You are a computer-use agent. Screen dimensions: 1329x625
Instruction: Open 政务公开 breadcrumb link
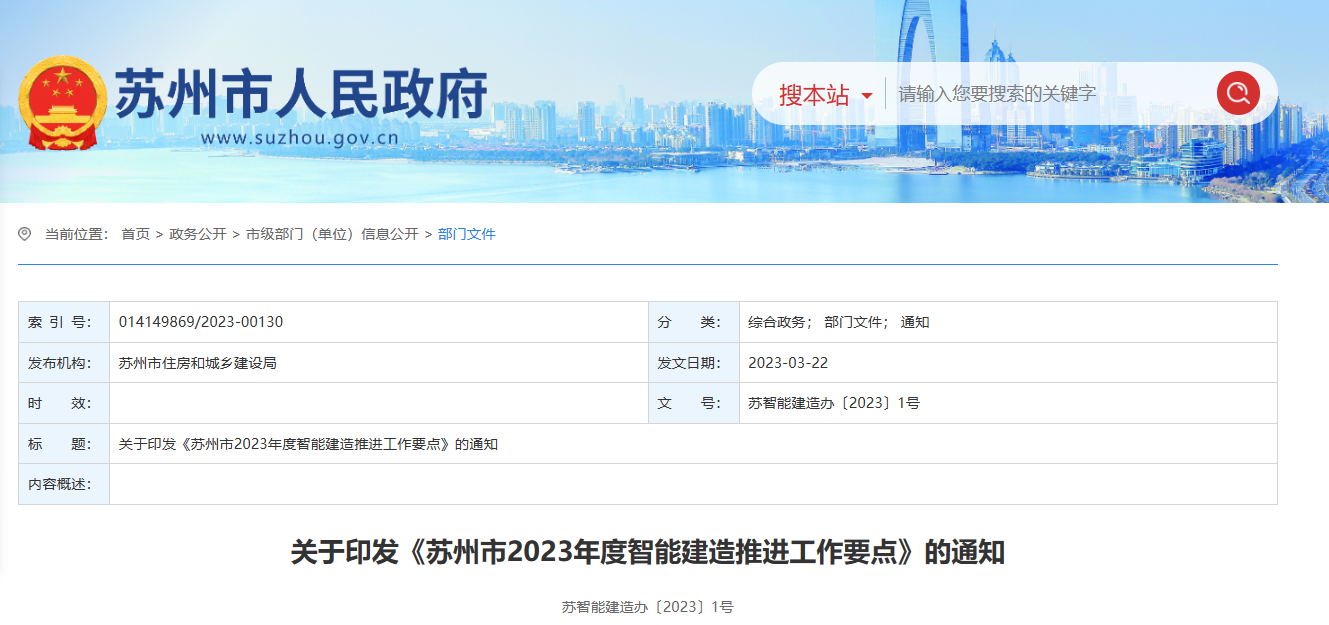pos(198,234)
